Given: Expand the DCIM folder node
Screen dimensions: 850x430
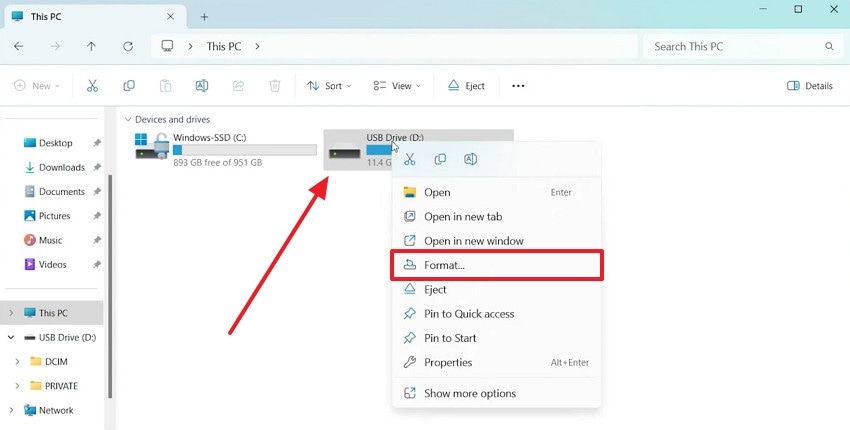Looking at the screenshot, I should click(17, 362).
